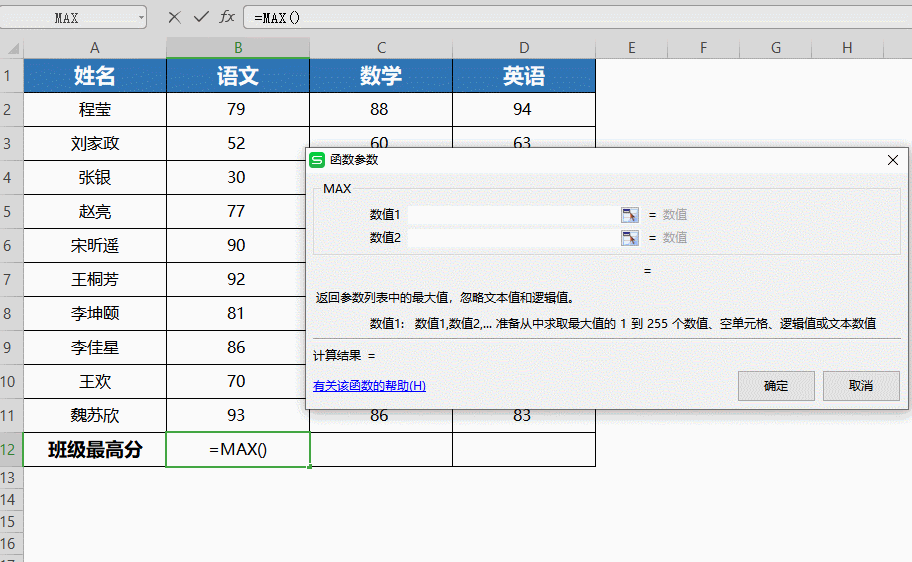912x562 pixels.
Task: Select cell containing 李佳星
Action: coord(95,347)
